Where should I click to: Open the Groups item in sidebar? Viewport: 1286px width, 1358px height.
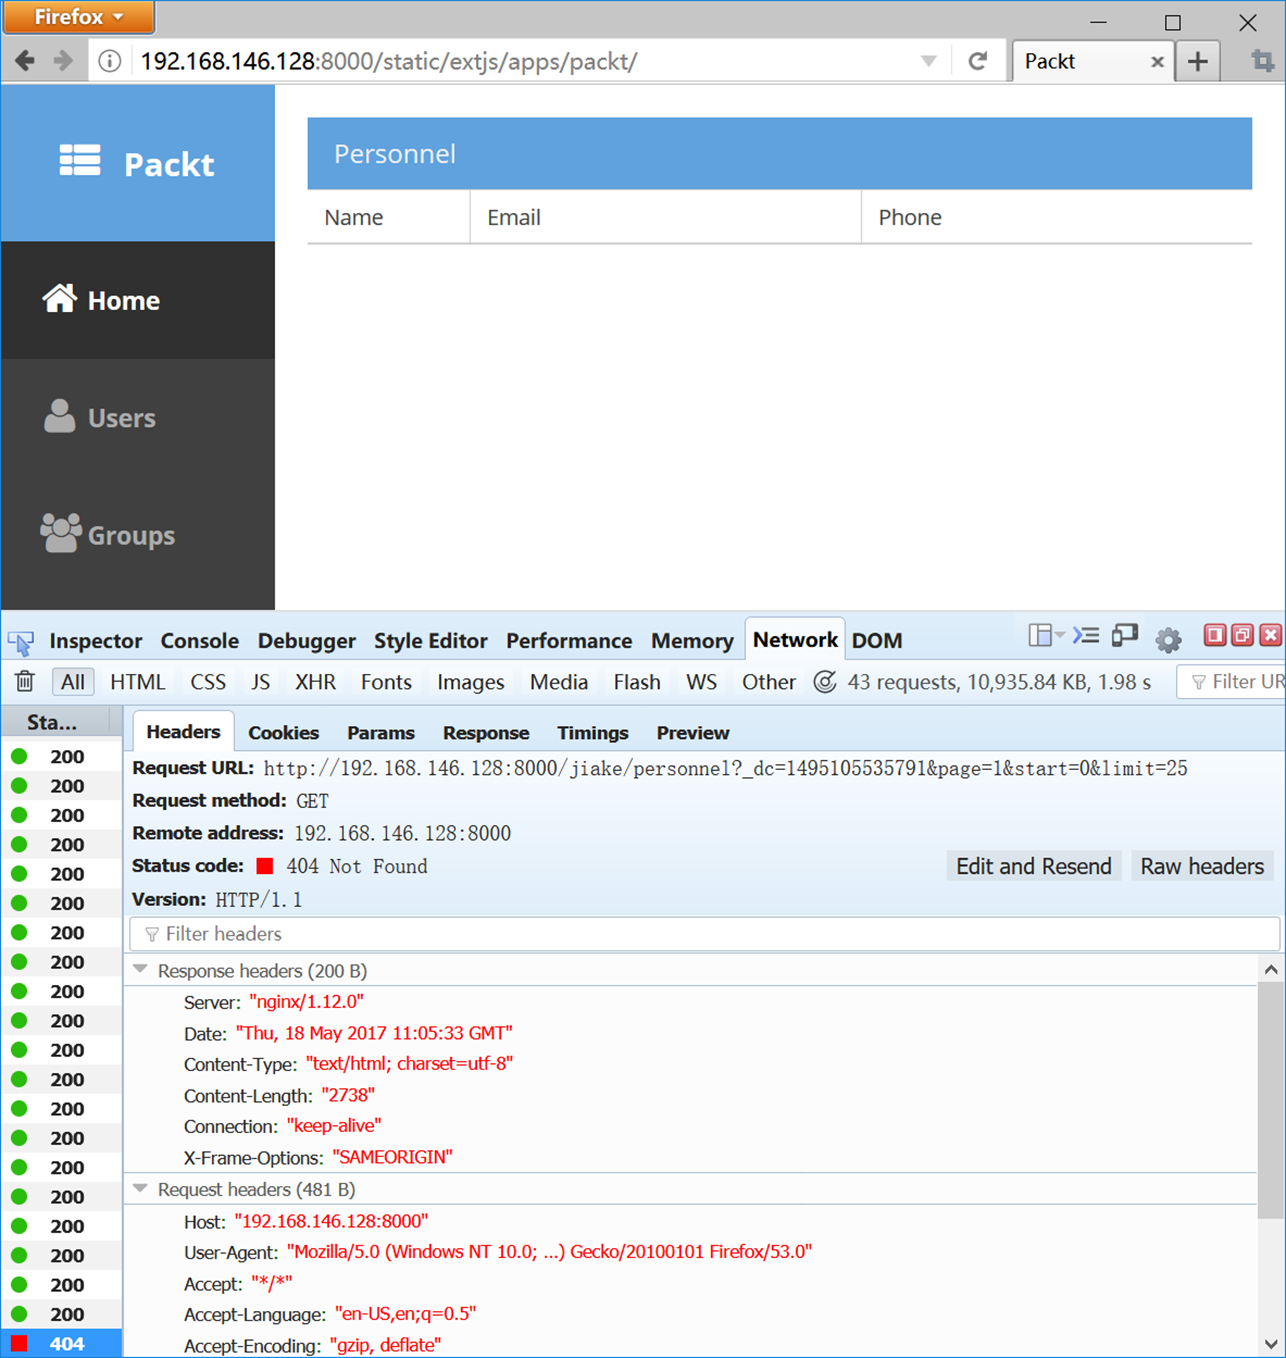click(x=138, y=535)
